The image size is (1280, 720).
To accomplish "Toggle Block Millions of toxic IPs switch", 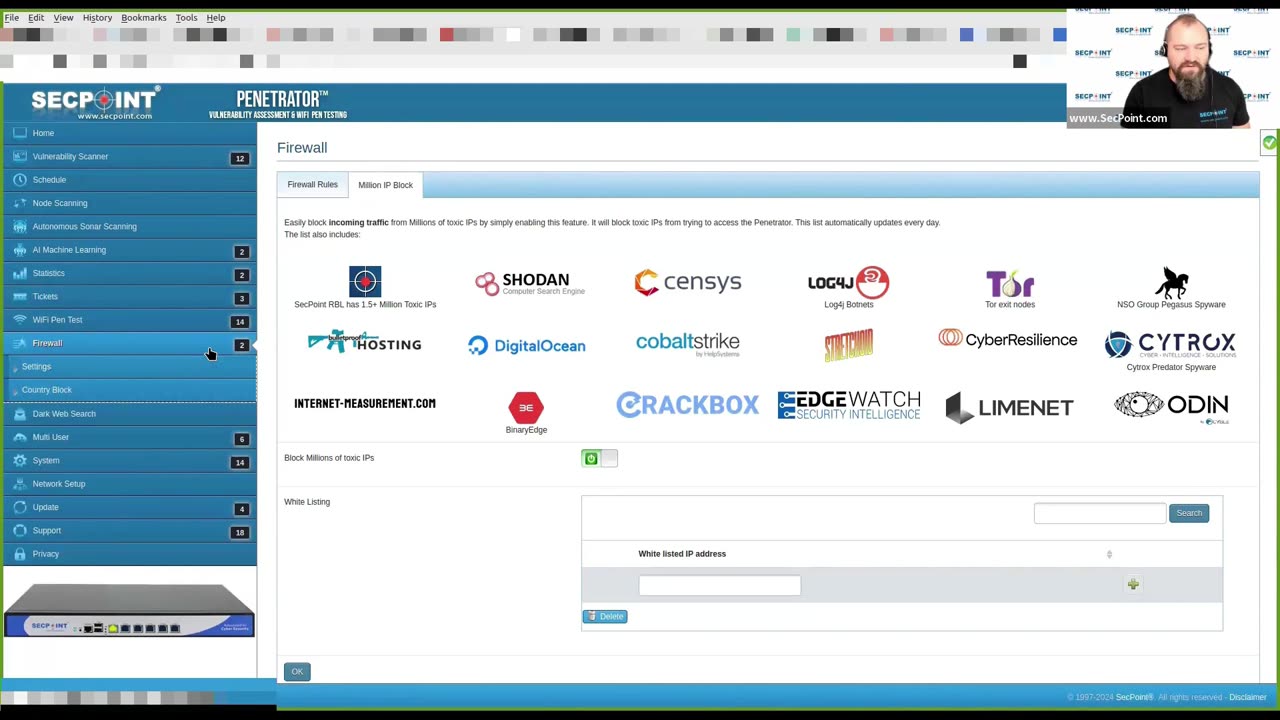I will 599,458.
